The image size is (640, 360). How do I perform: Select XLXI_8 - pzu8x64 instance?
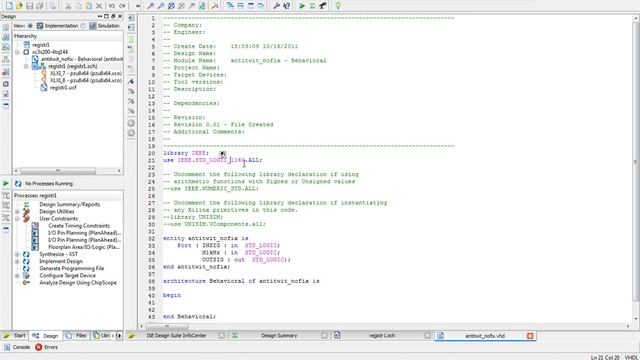pos(86,80)
